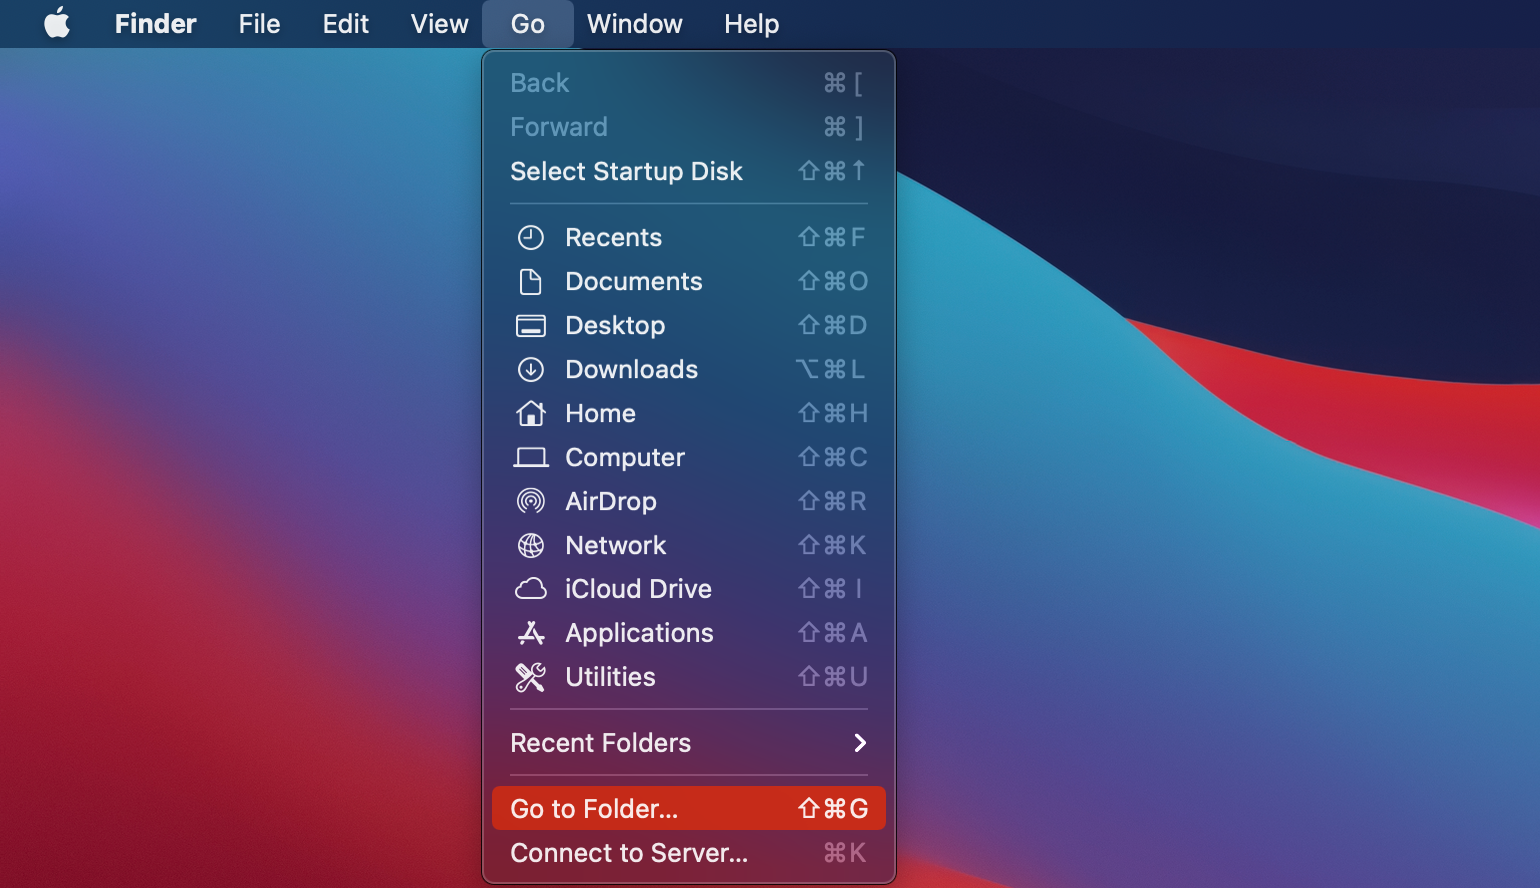Click the Documents label text
Screen dimensions: 1540x888
[x=634, y=281]
